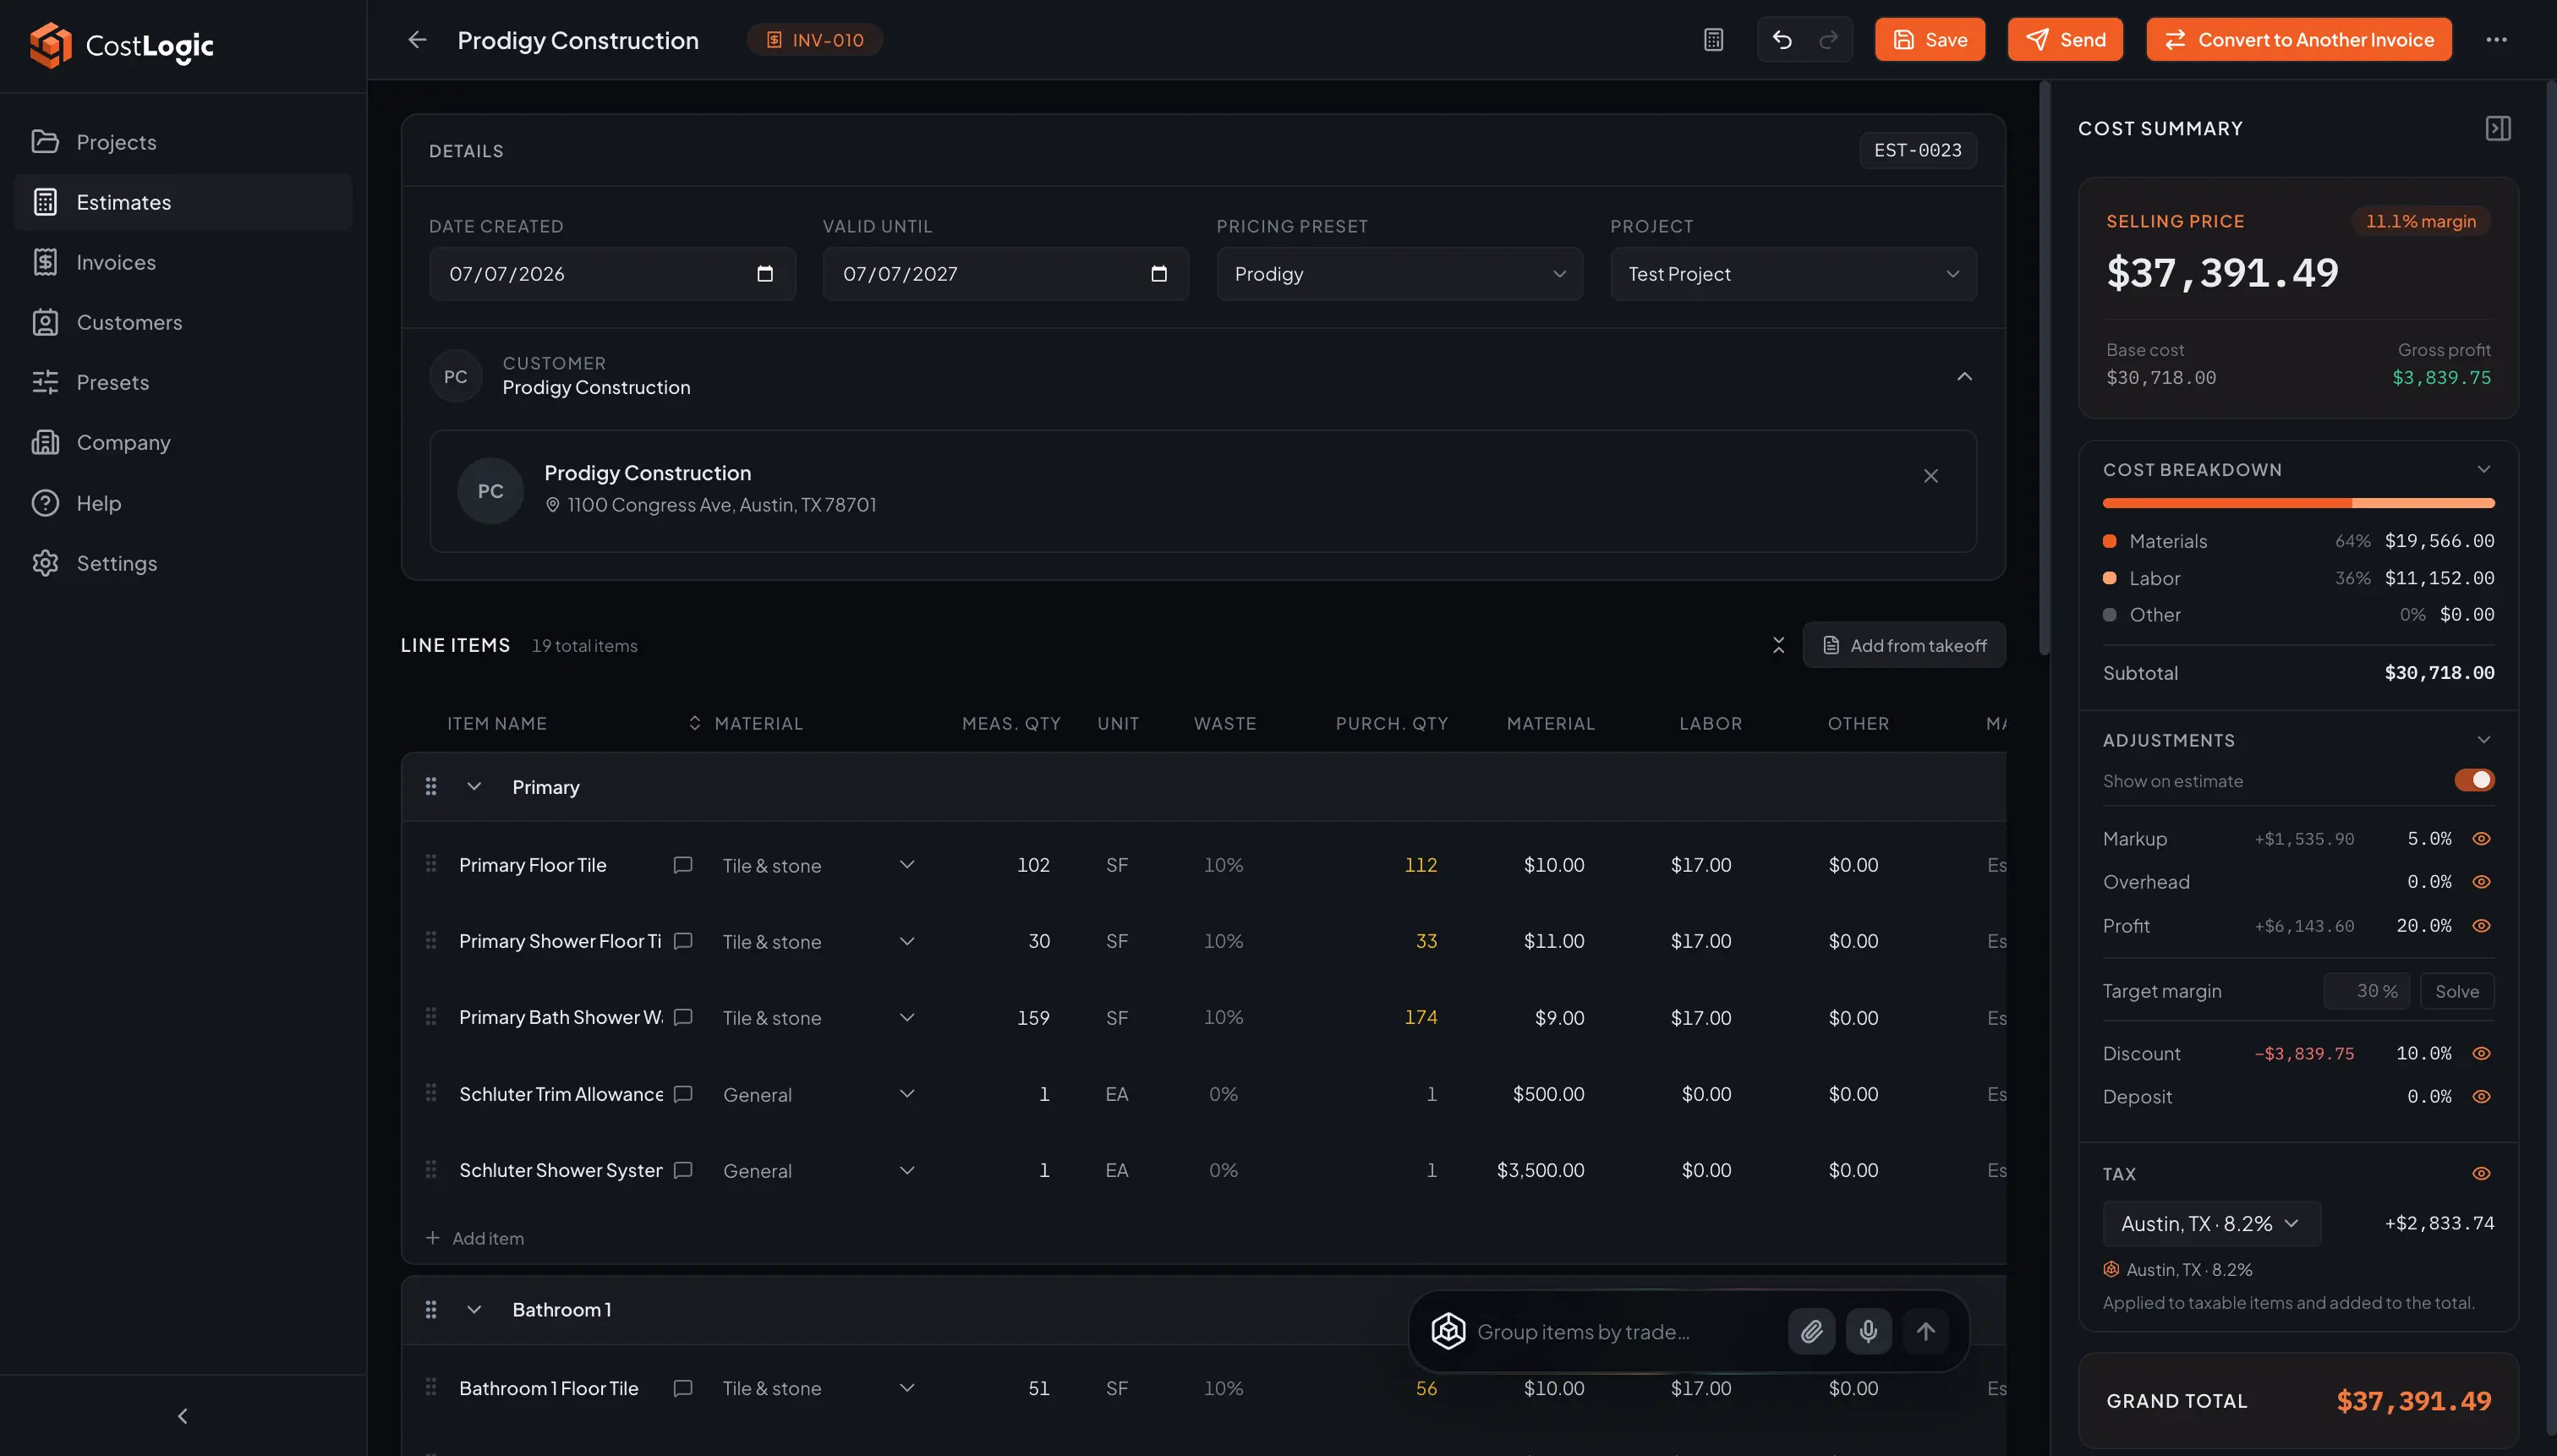Open Settings in the sidebar

(183, 563)
